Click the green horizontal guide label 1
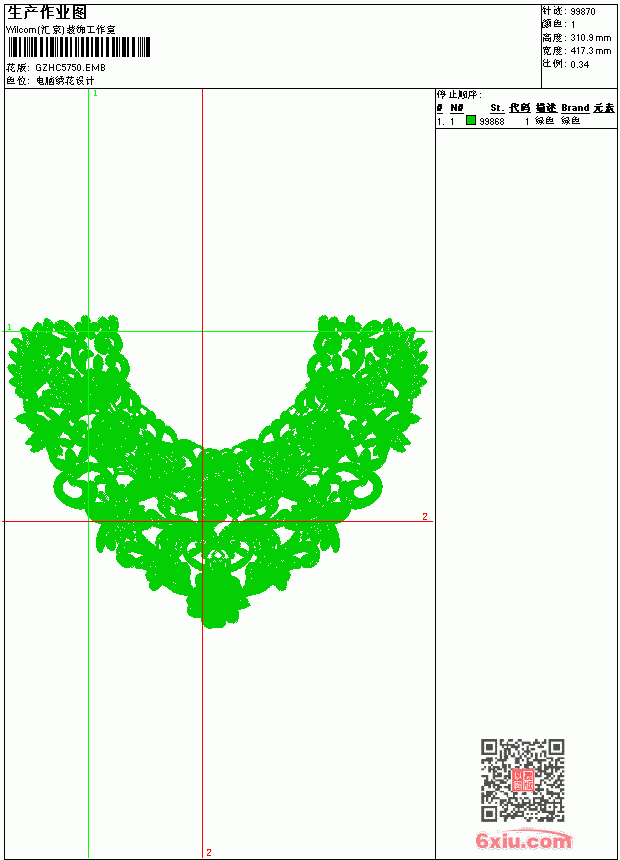This screenshot has height=860, width=620. pos(9,327)
